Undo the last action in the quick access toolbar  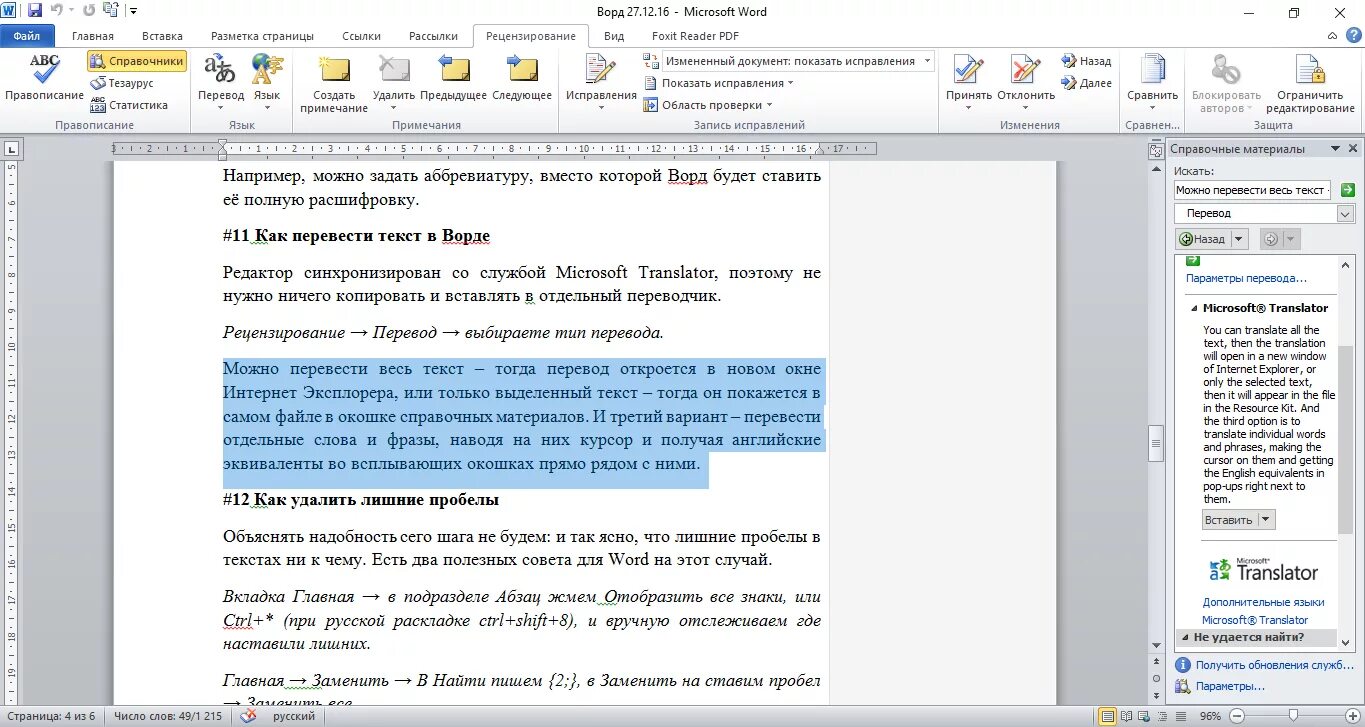pos(56,11)
